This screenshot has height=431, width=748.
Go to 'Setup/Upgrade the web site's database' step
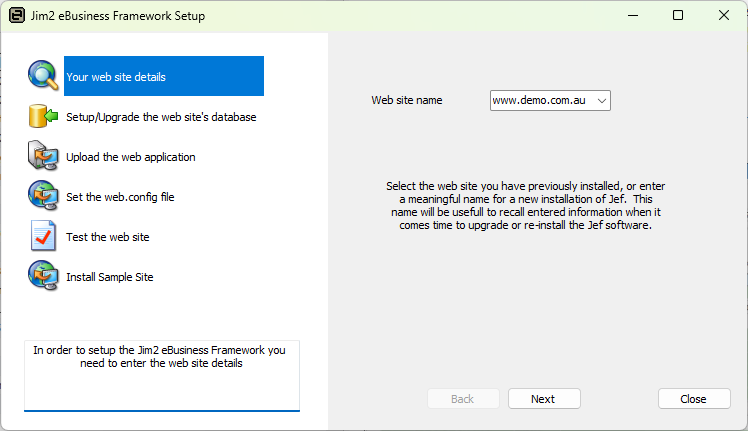161,117
